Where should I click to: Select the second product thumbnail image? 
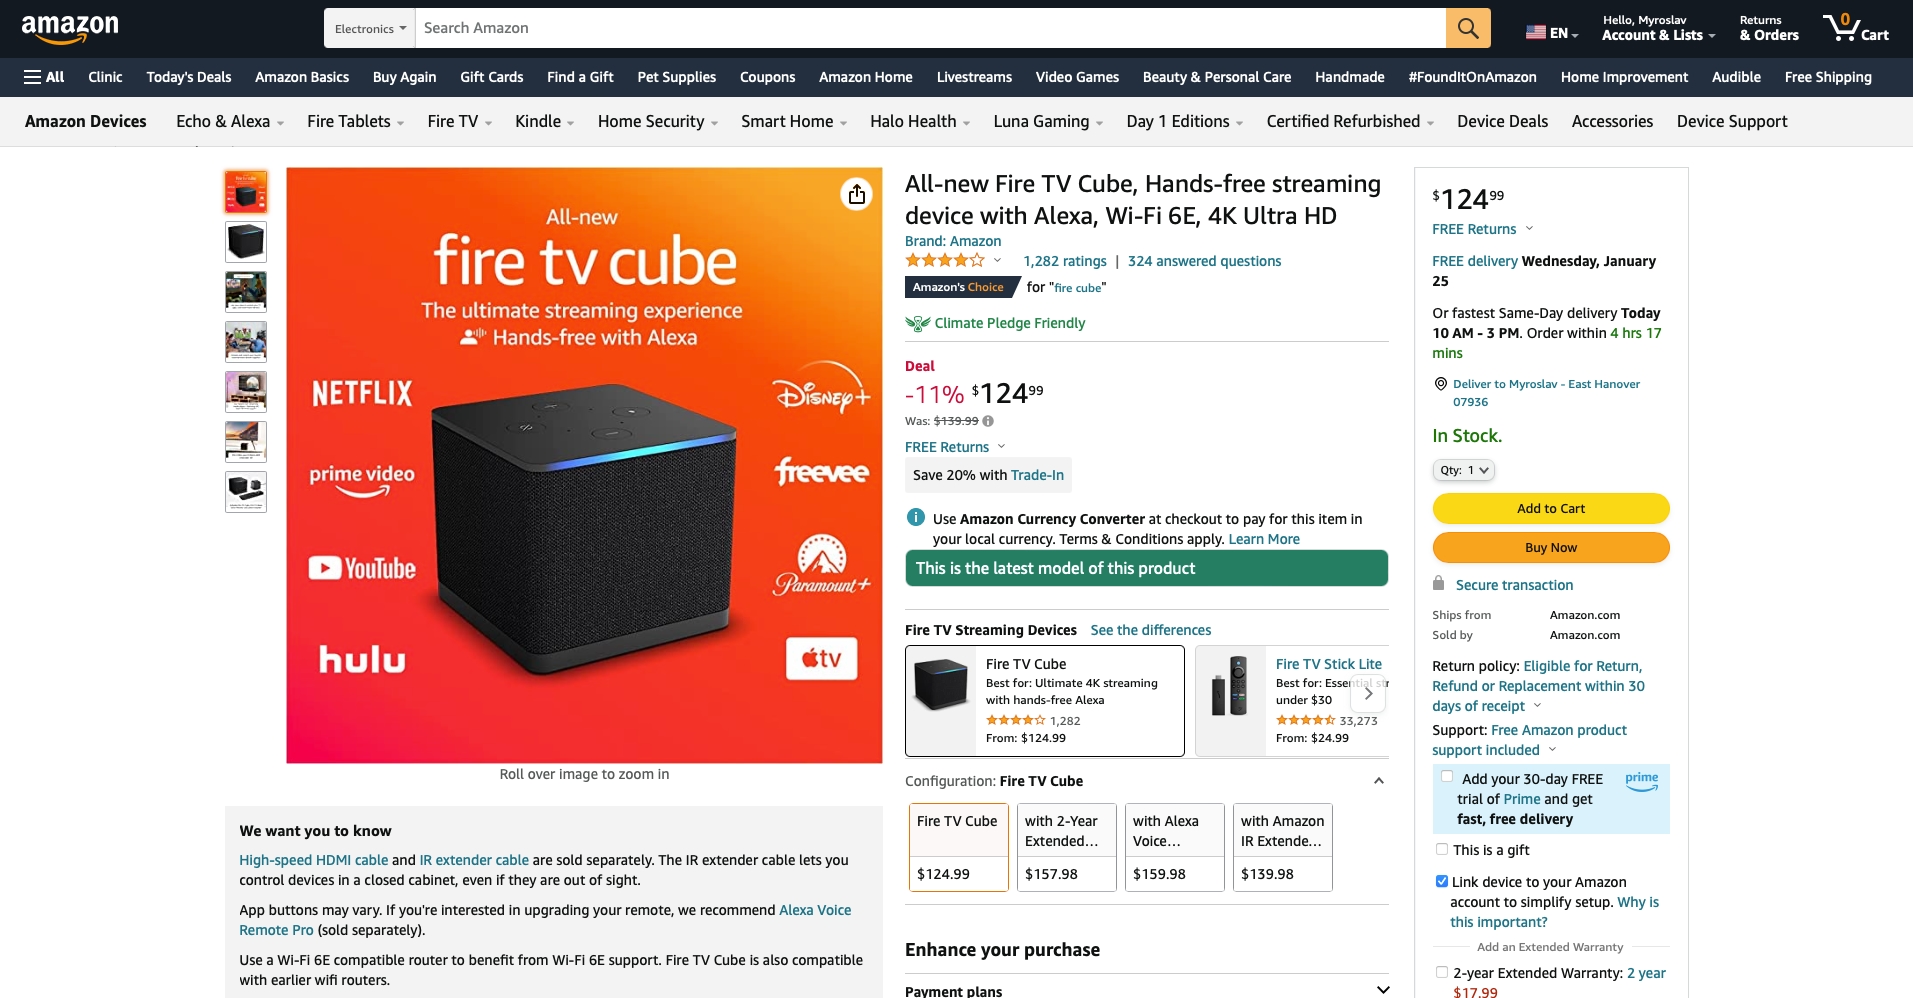click(246, 242)
